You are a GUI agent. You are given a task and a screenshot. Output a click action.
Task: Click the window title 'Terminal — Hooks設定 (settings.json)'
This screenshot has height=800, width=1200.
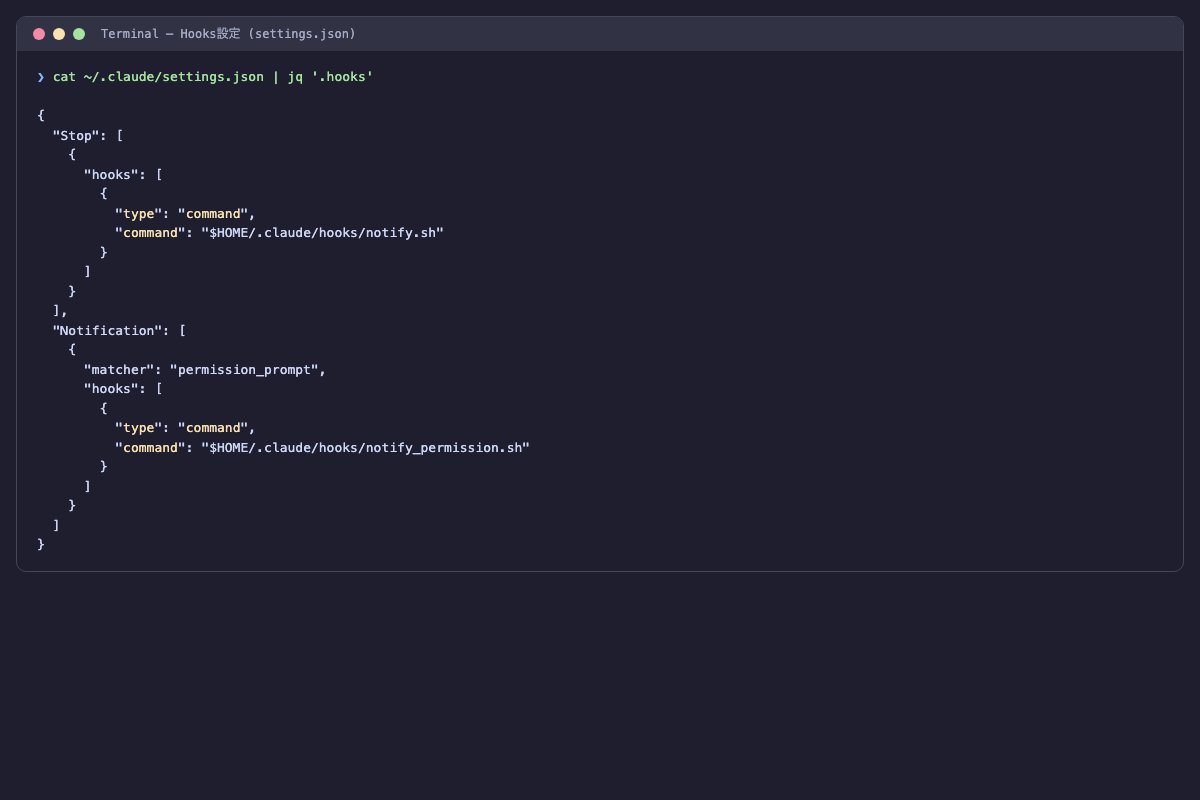click(228, 34)
